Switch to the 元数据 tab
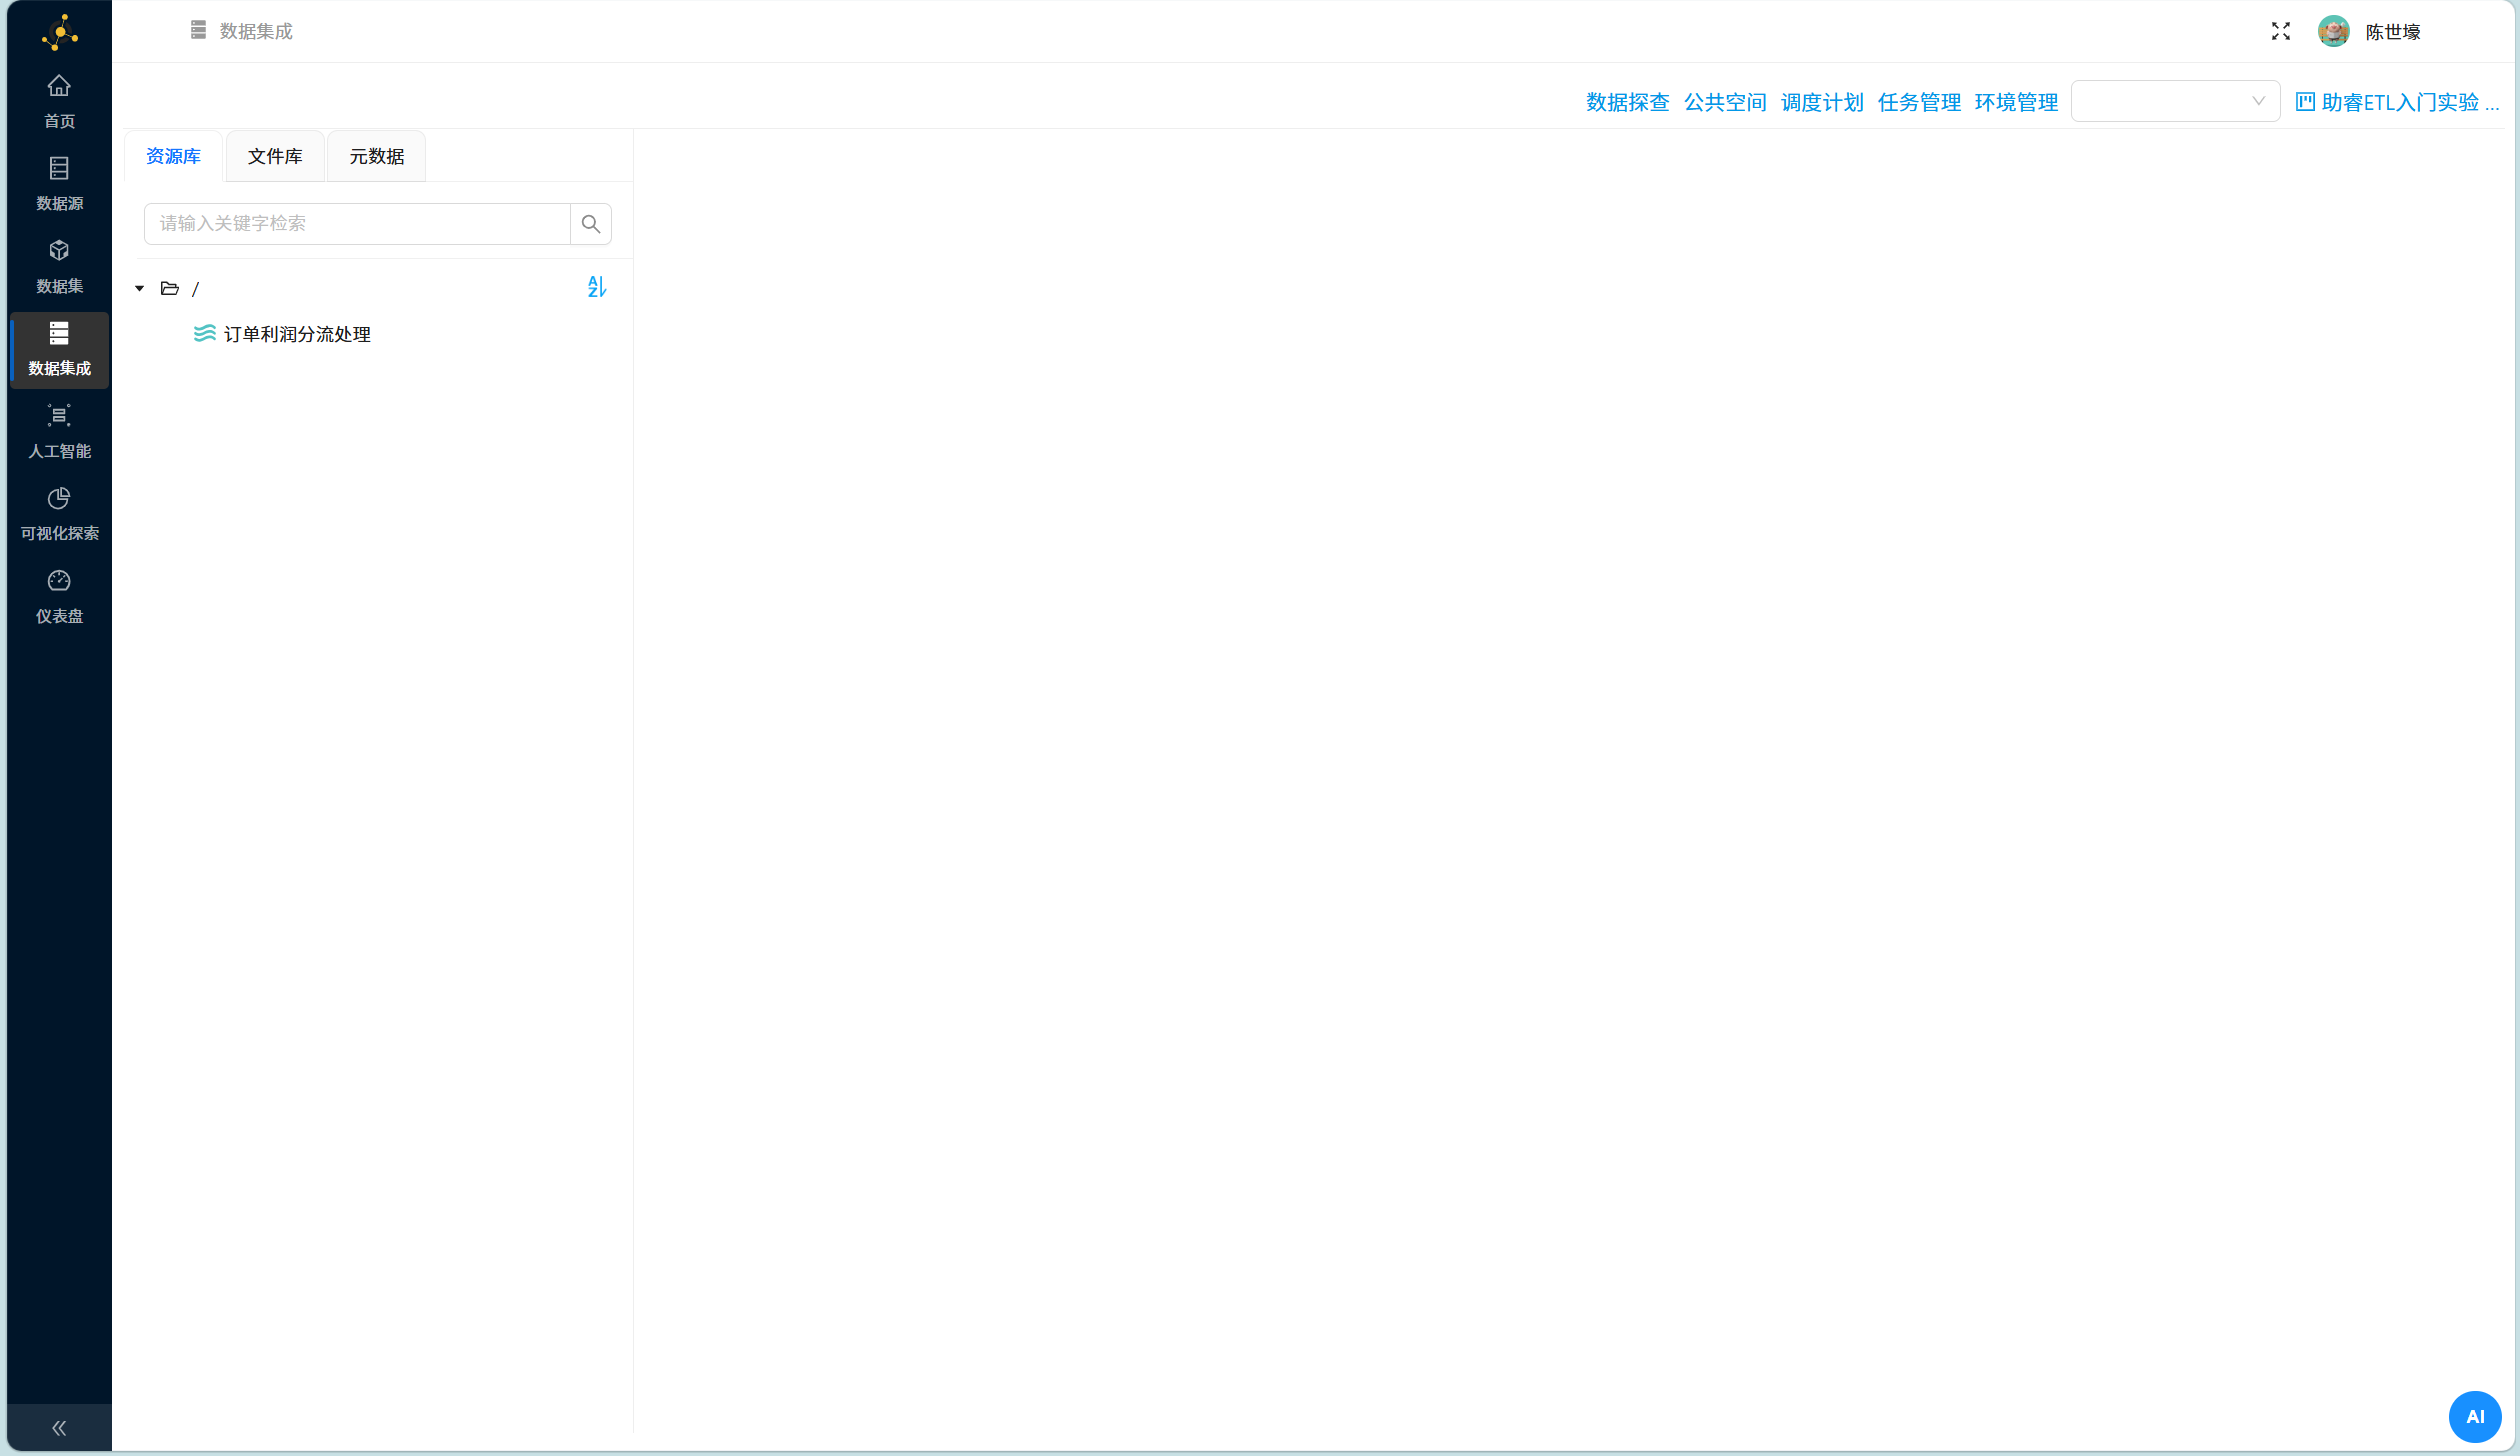 [x=377, y=156]
